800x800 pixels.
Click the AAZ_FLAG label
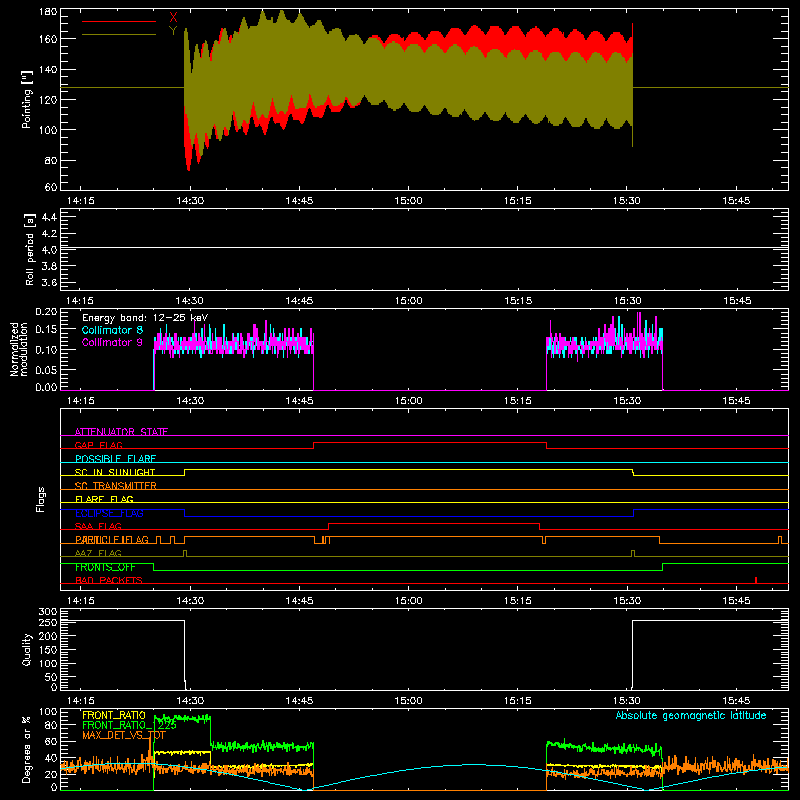point(98,553)
